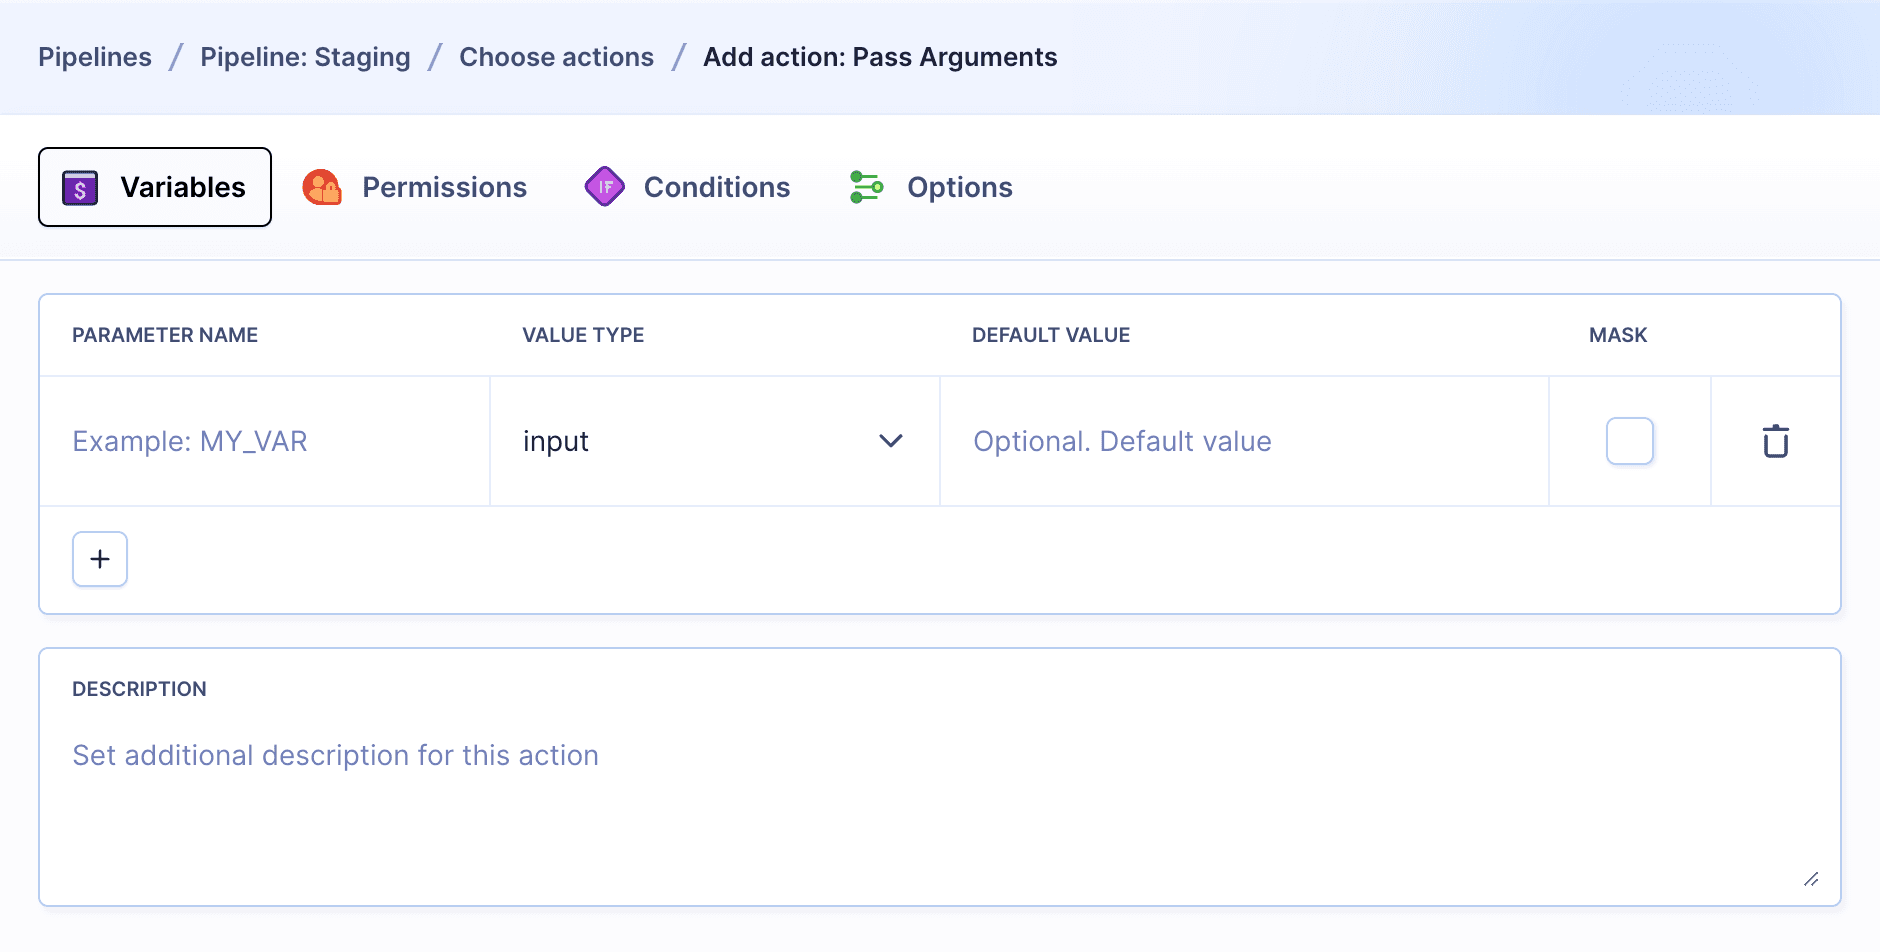Open the value type dropdown showing input
The image size is (1880, 952).
pyautogui.click(x=714, y=441)
